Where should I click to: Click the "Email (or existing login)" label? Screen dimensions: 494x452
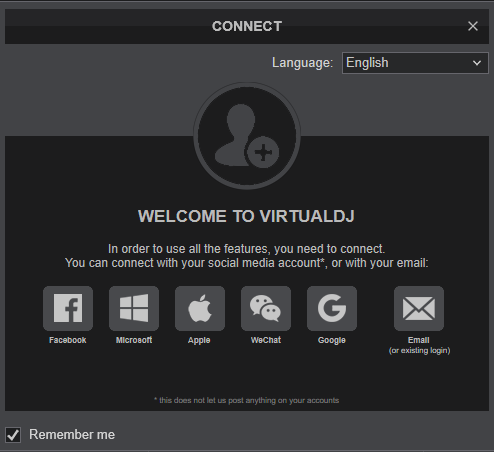tap(419, 345)
